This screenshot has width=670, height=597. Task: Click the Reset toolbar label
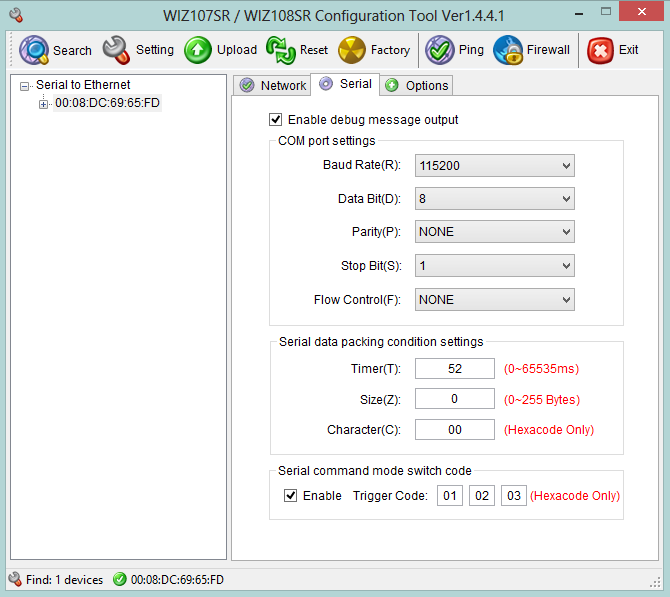(x=314, y=50)
